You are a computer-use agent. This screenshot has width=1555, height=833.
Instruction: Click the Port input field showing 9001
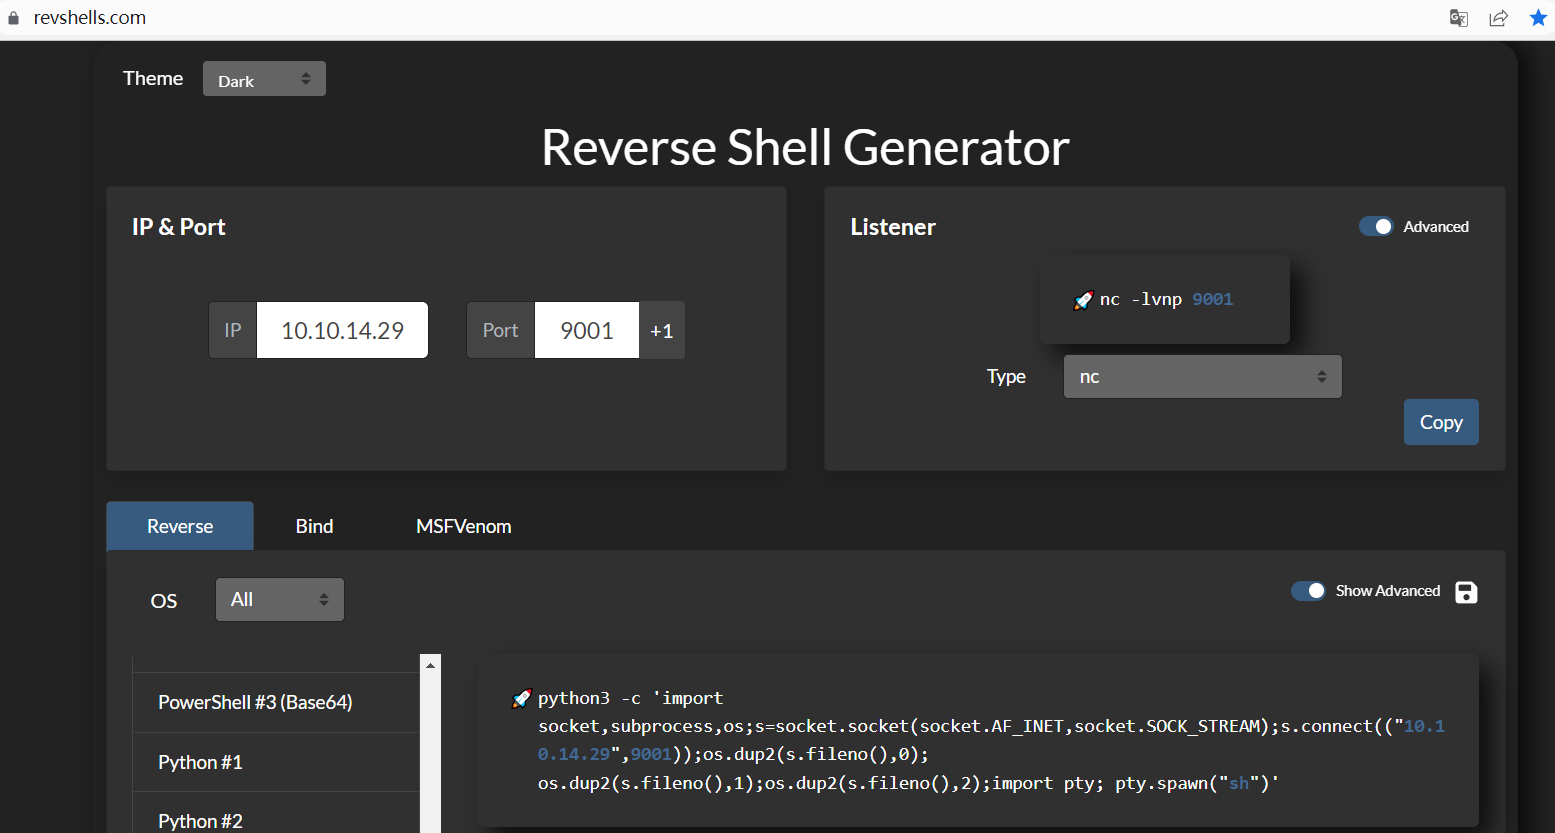(x=587, y=330)
